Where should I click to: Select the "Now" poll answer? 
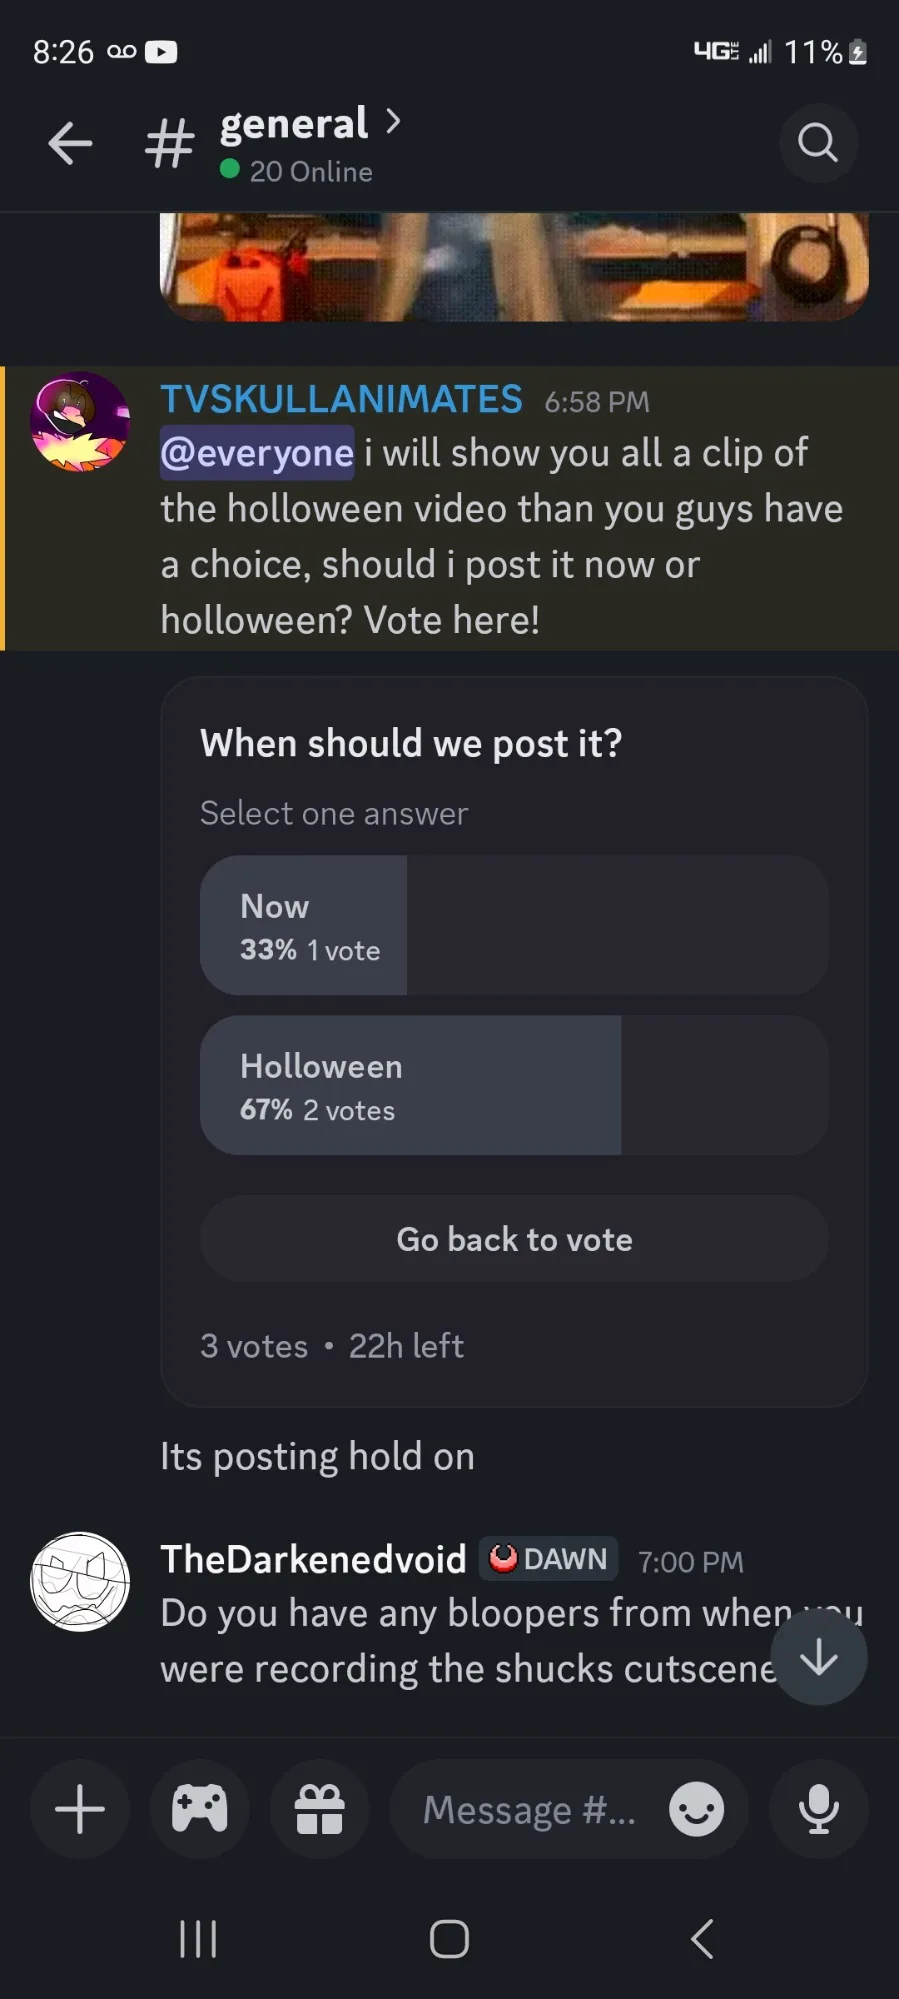[x=514, y=925]
